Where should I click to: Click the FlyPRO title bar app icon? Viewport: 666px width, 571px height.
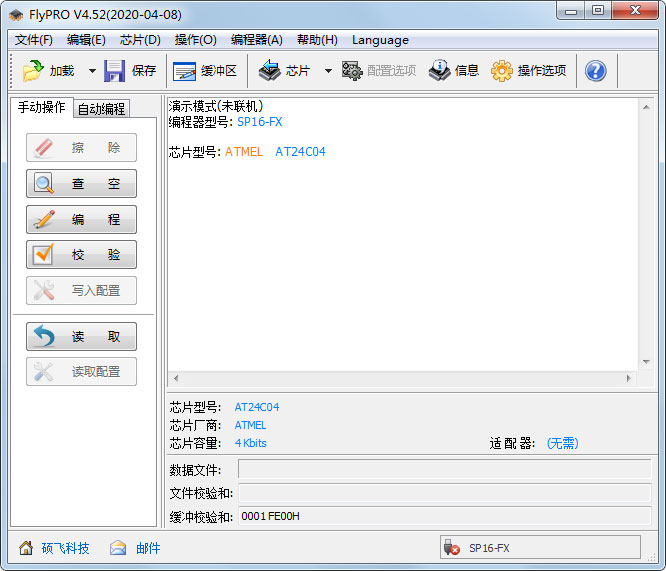pos(16,15)
